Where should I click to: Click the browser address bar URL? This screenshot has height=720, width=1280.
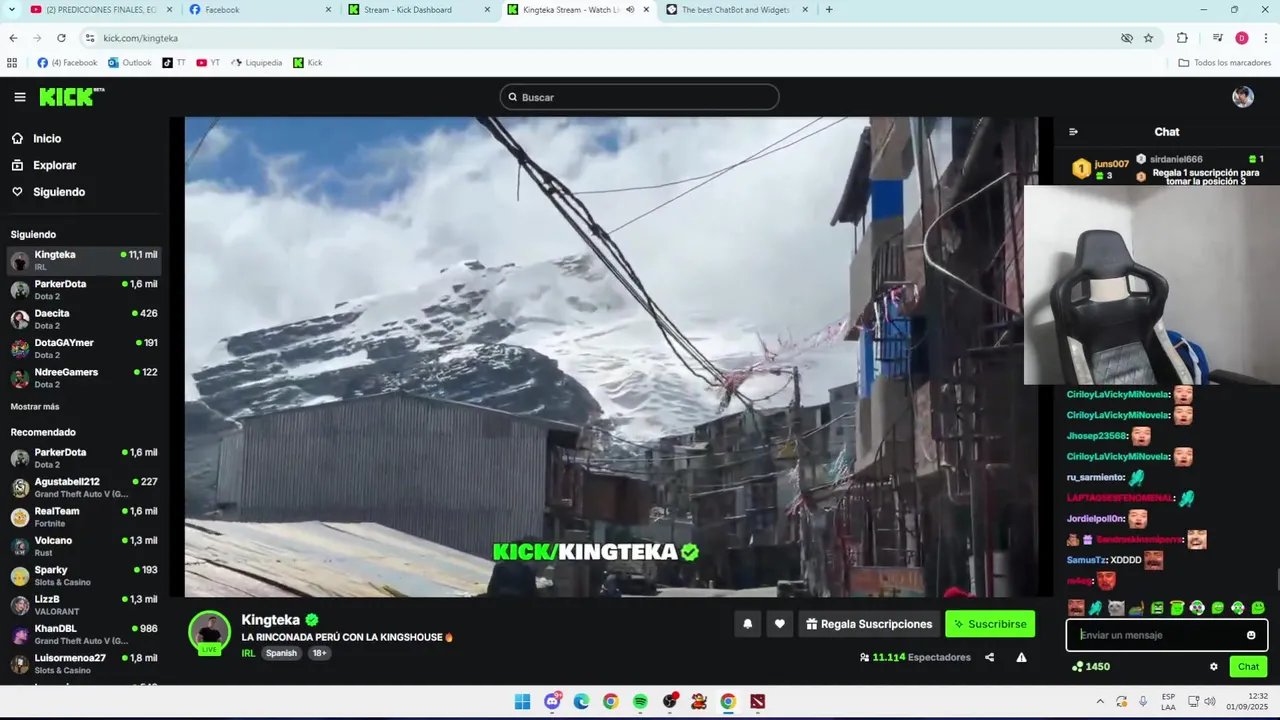pos(140,38)
